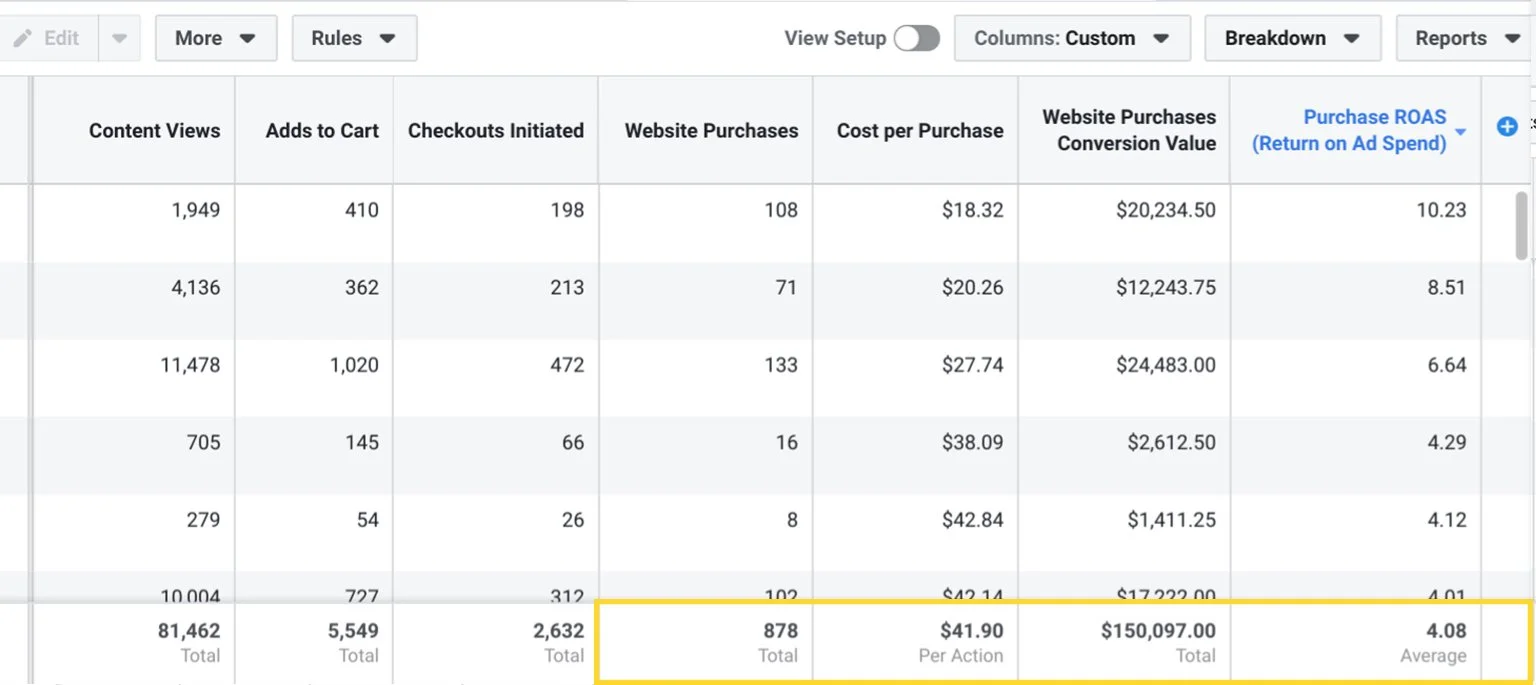Click the Edit pencil icon
This screenshot has width=1536, height=685.
tap(23, 38)
